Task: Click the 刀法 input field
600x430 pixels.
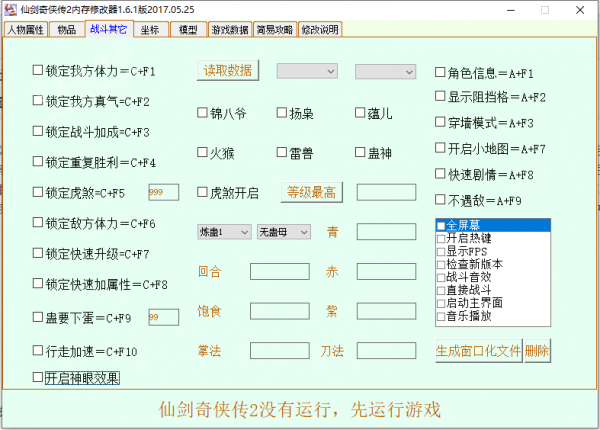Action: tap(386, 350)
